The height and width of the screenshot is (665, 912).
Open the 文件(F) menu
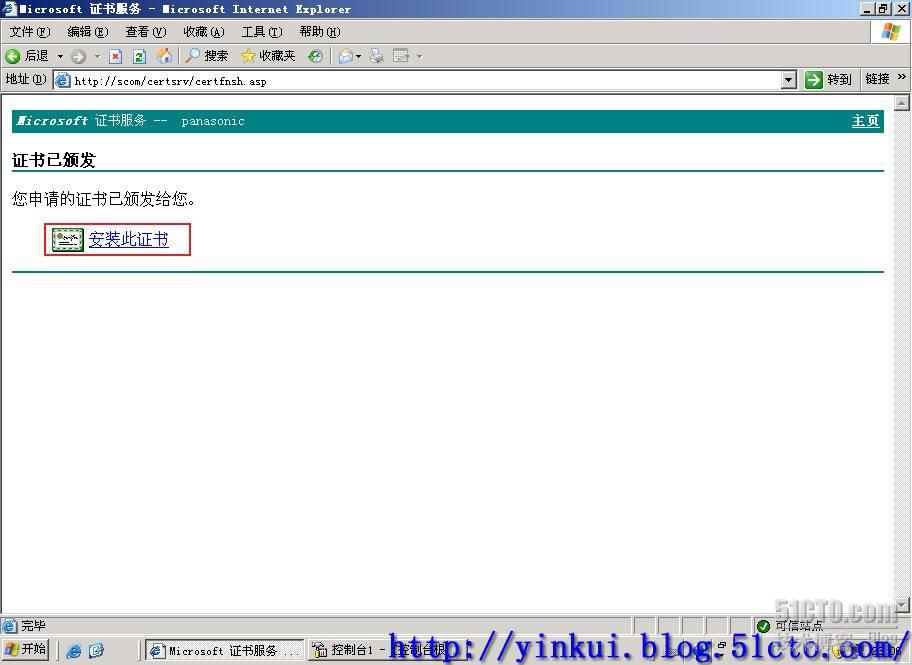tap(30, 32)
